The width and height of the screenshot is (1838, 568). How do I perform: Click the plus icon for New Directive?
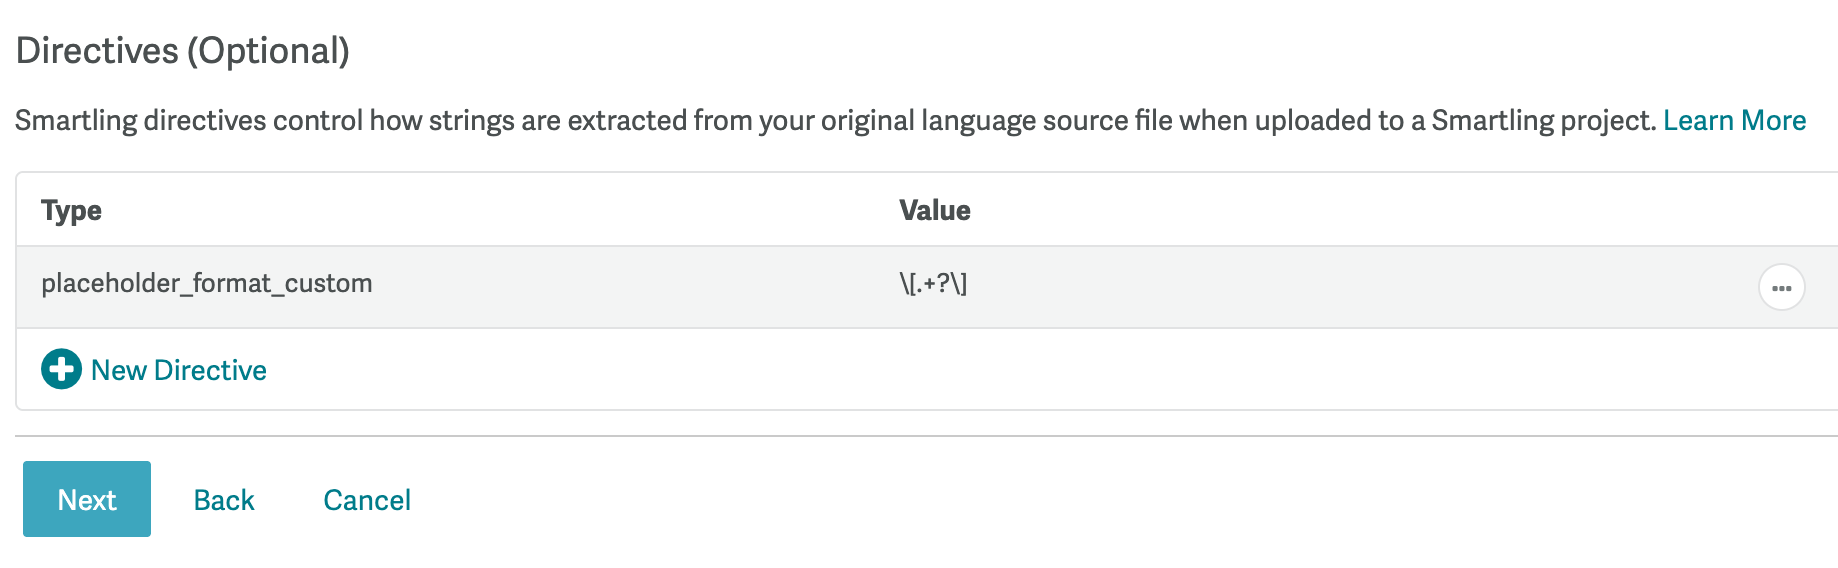pyautogui.click(x=61, y=369)
